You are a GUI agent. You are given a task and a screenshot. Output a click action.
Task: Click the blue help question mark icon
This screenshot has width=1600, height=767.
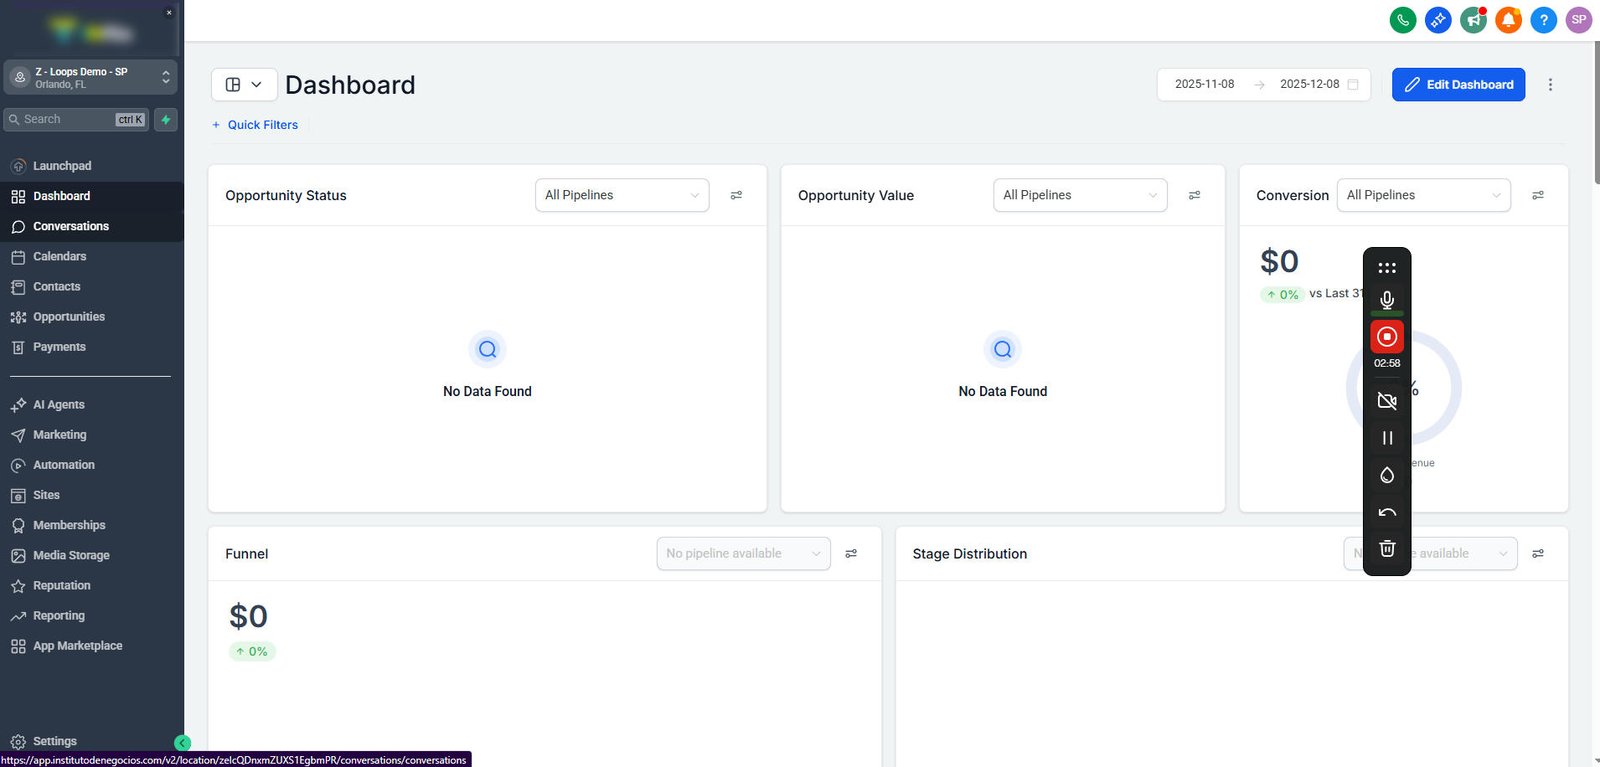coord(1544,20)
